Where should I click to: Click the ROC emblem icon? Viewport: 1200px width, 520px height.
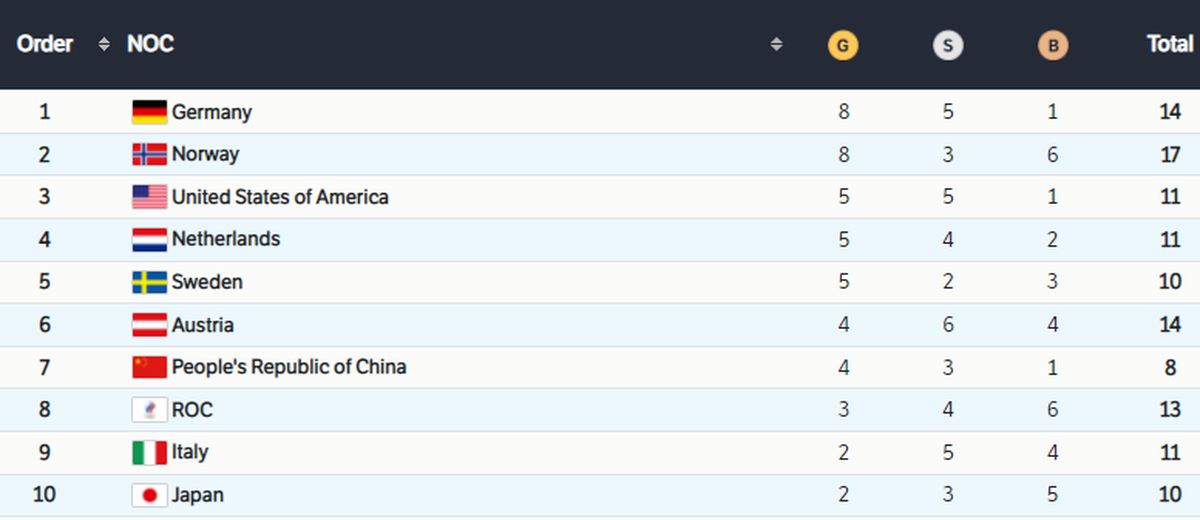(x=149, y=410)
